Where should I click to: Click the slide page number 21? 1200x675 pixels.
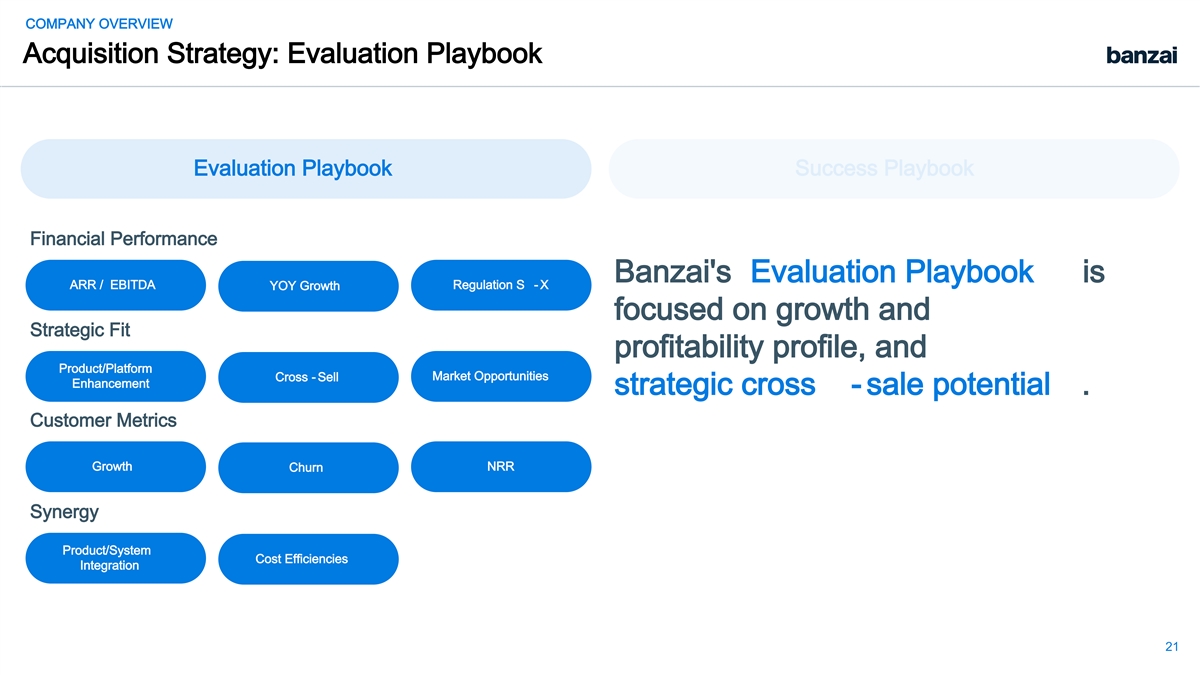point(1172,646)
